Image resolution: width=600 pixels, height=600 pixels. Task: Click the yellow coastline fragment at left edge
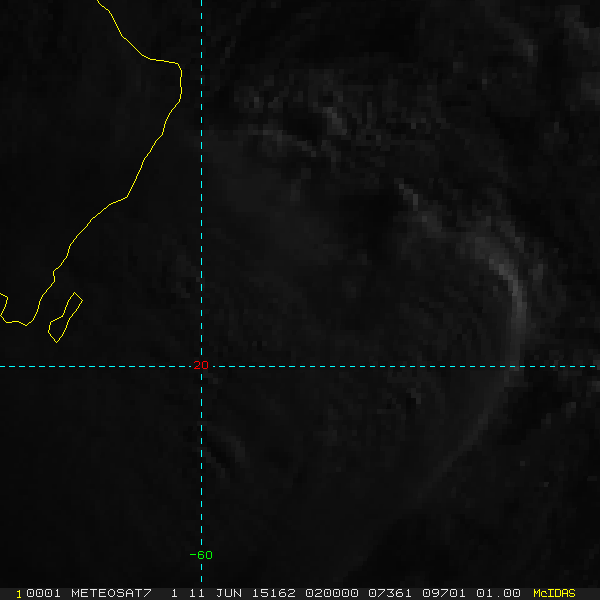point(4,300)
